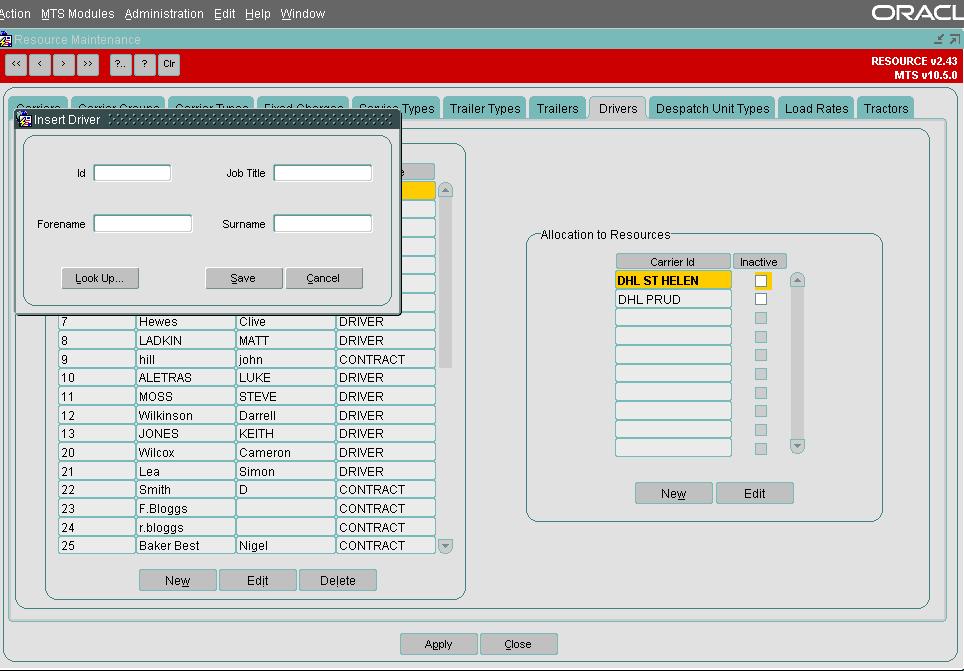Screen dimensions: 964x671
Task: Toggle Inactive checkbox for DHL PRUD
Action: (x=761, y=300)
